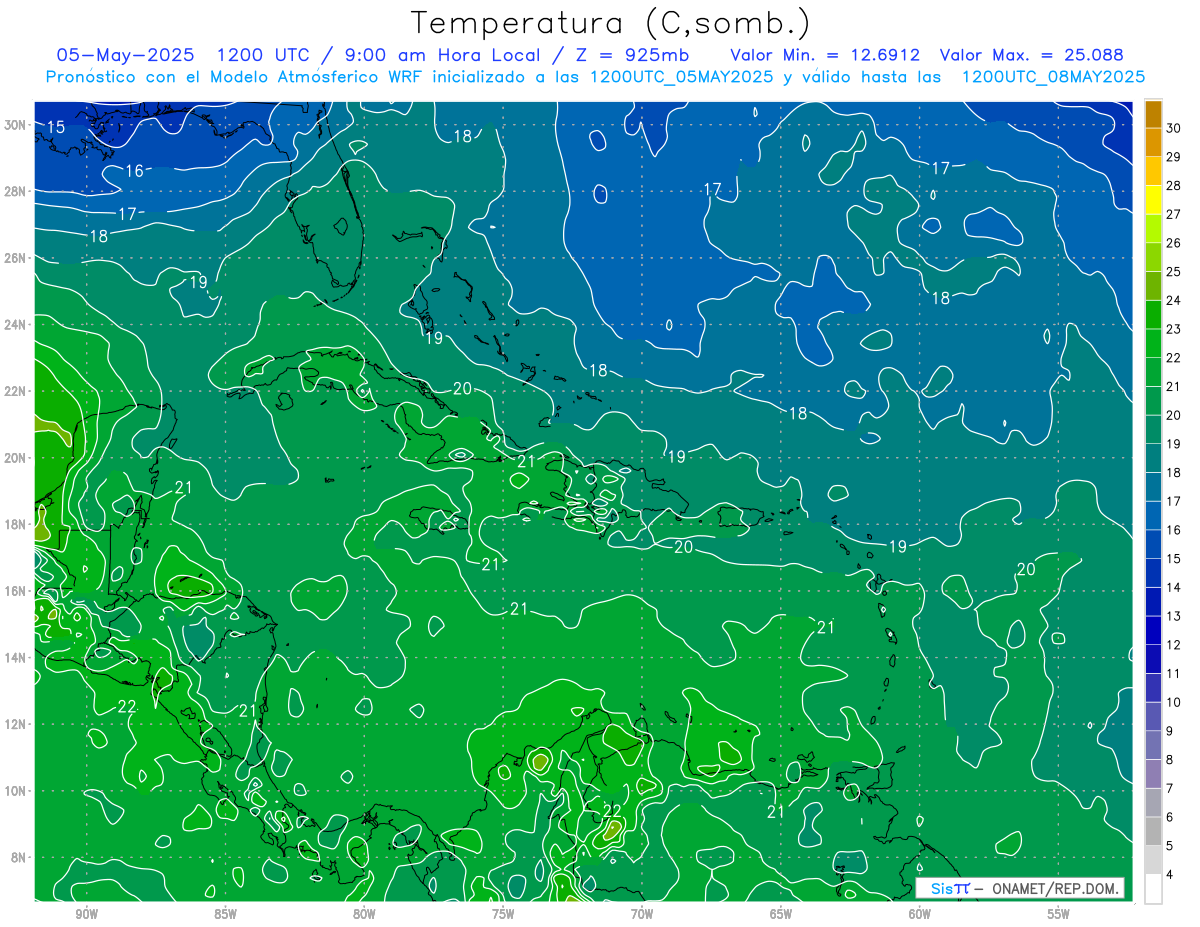Click the '15' contour label on the map
The image size is (1200, 927).
(x=56, y=127)
